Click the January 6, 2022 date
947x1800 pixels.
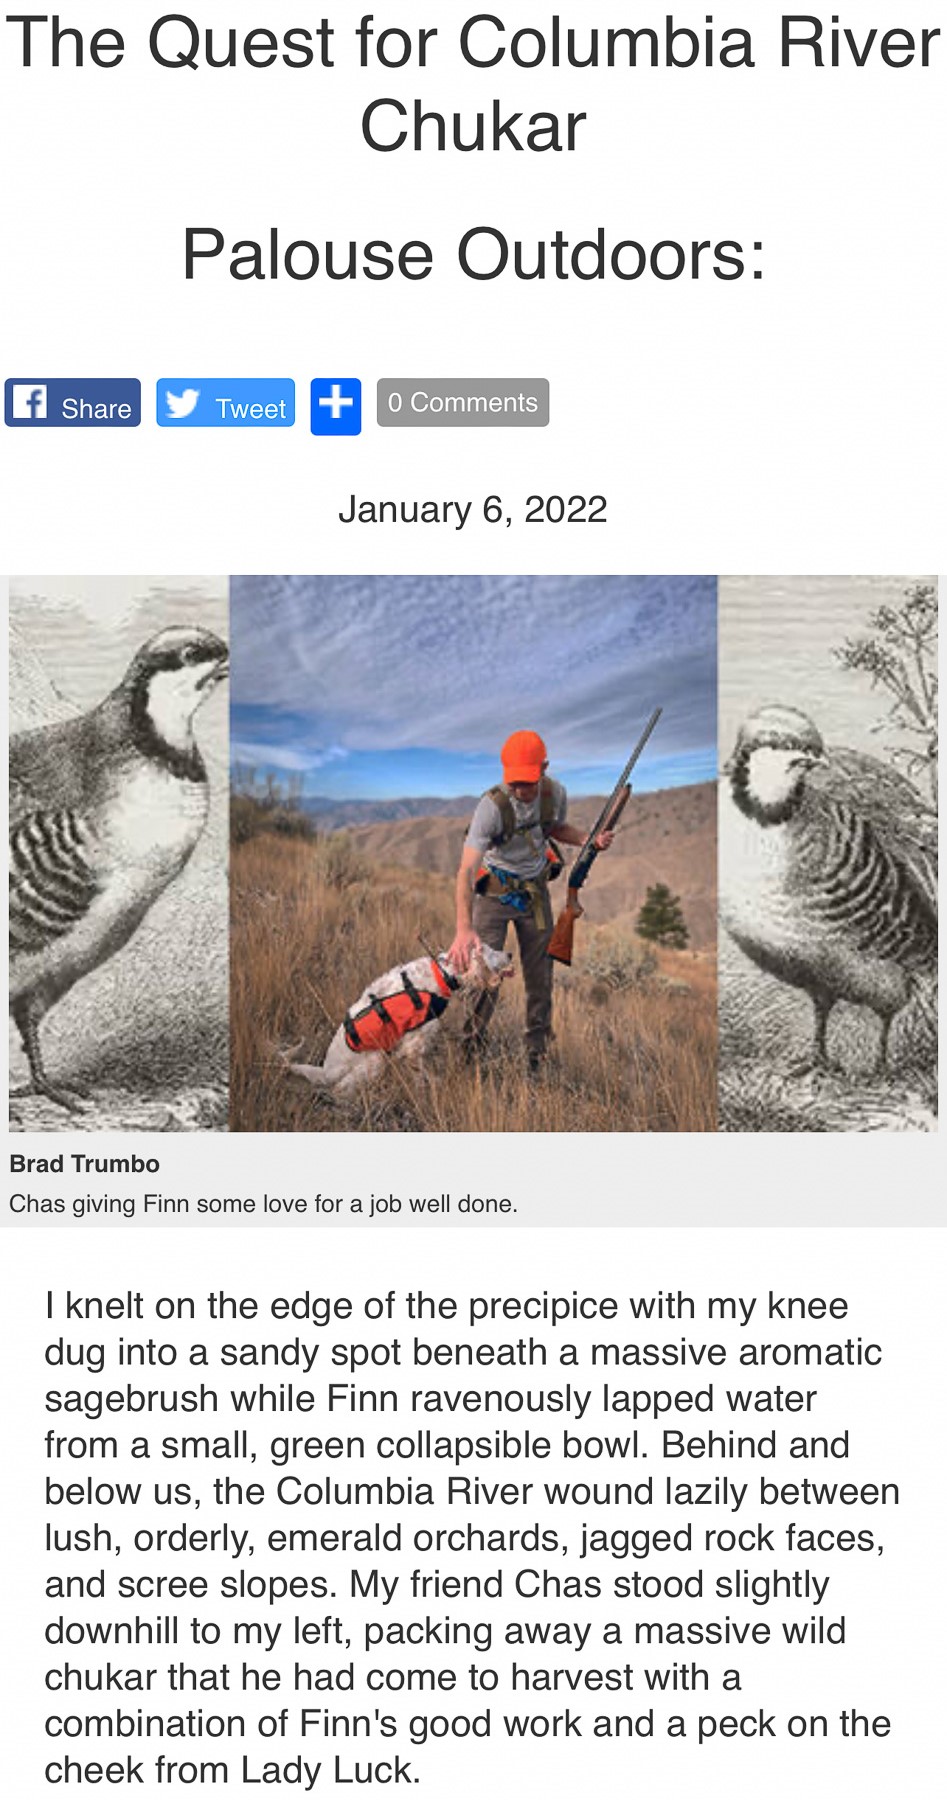473,510
